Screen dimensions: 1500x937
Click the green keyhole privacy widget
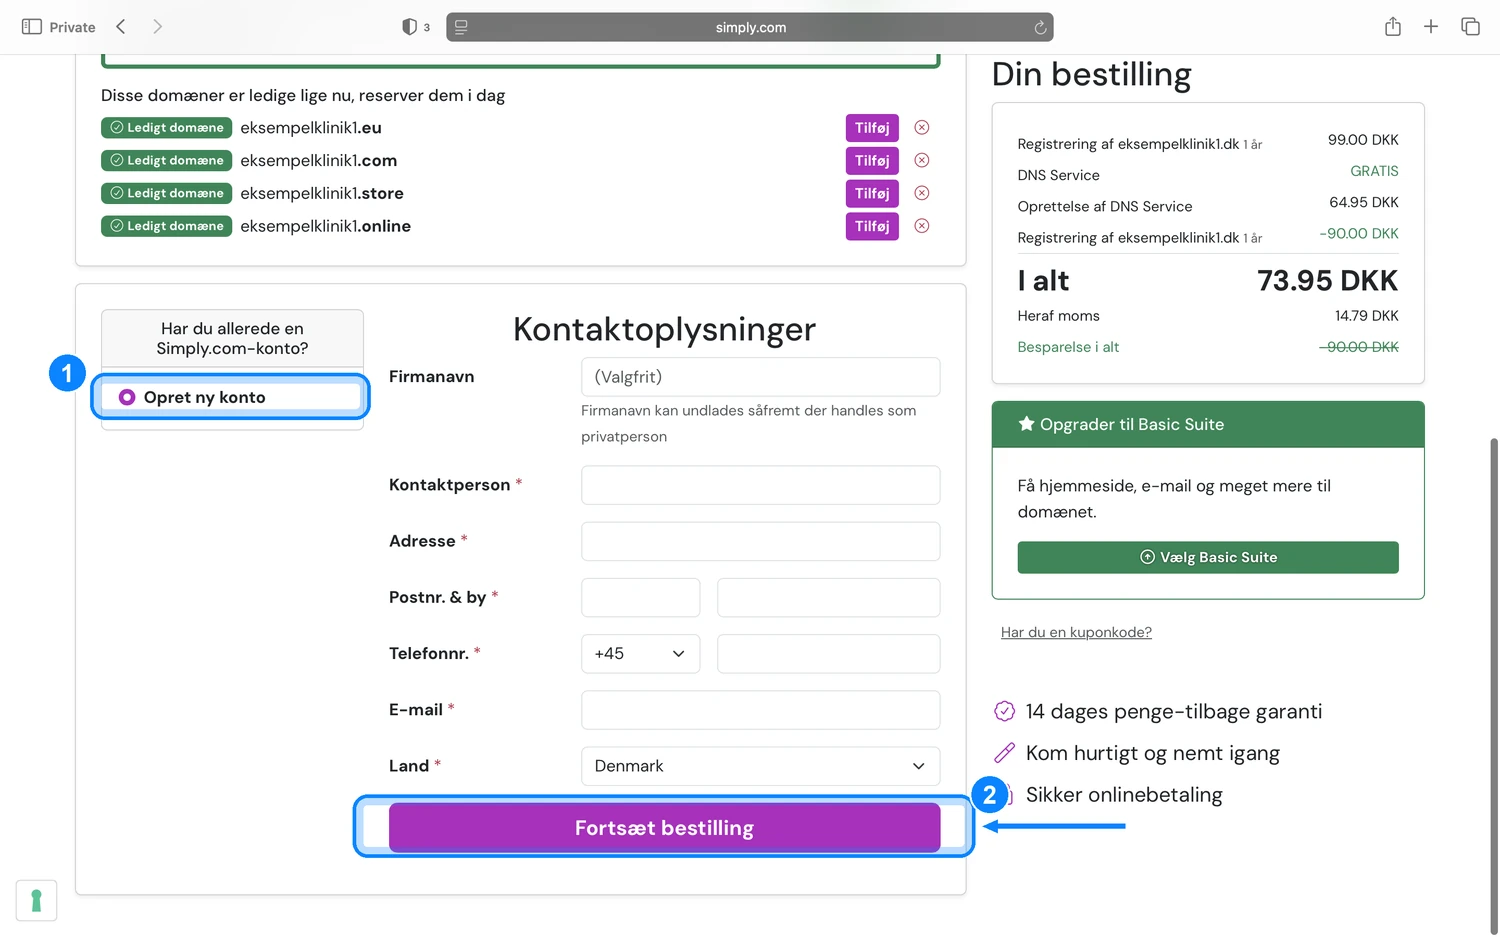point(36,900)
